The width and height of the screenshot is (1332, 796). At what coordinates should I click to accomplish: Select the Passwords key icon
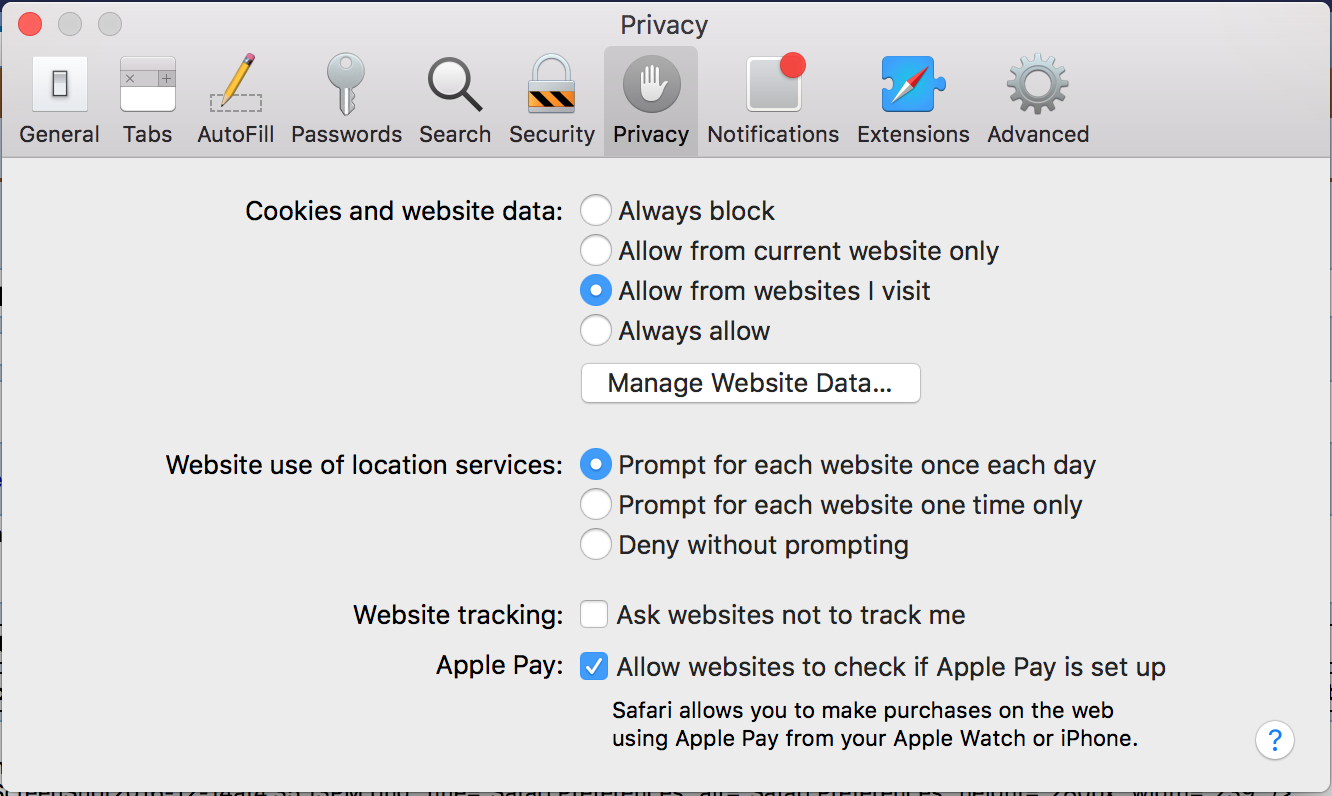346,100
